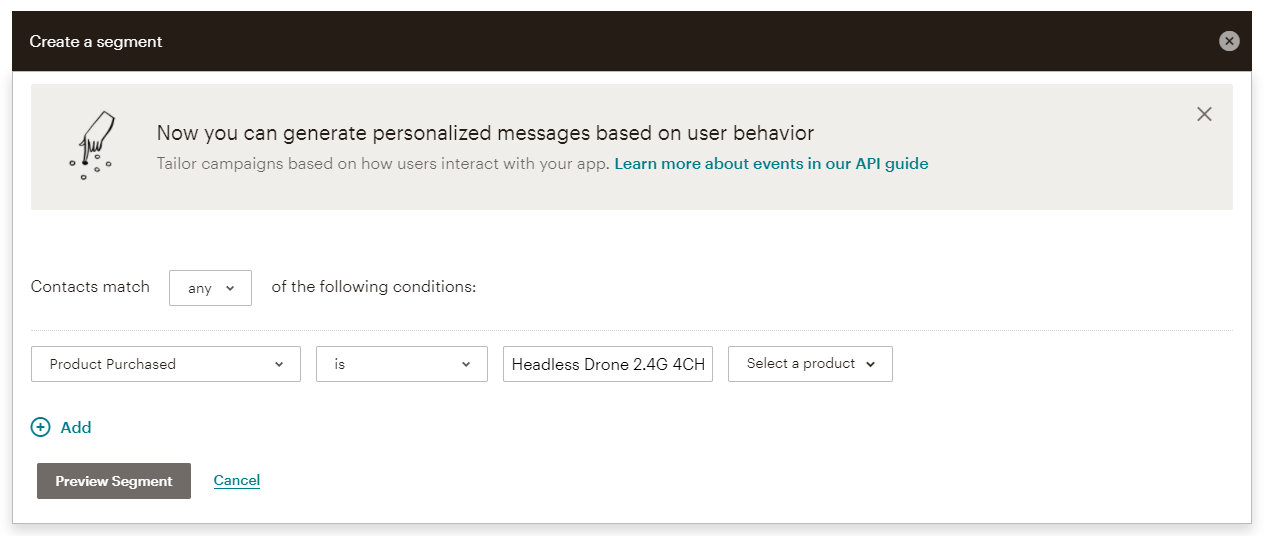This screenshot has width=1264, height=536.
Task: Focus the 'Headless Drone 2.4G 4CH' text field
Action: coord(608,364)
